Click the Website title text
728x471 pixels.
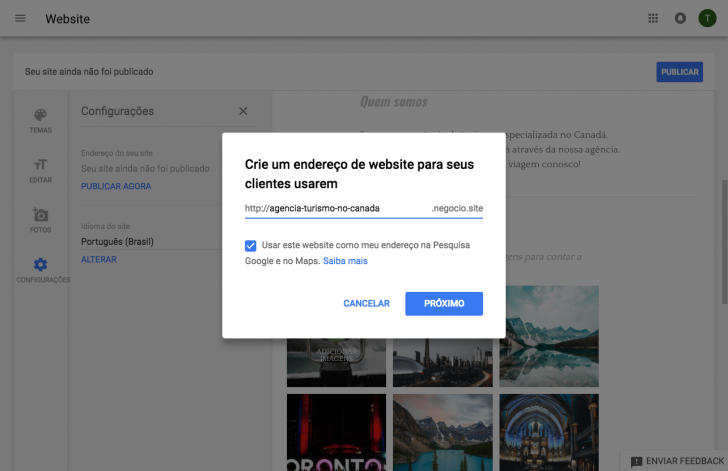[67, 19]
